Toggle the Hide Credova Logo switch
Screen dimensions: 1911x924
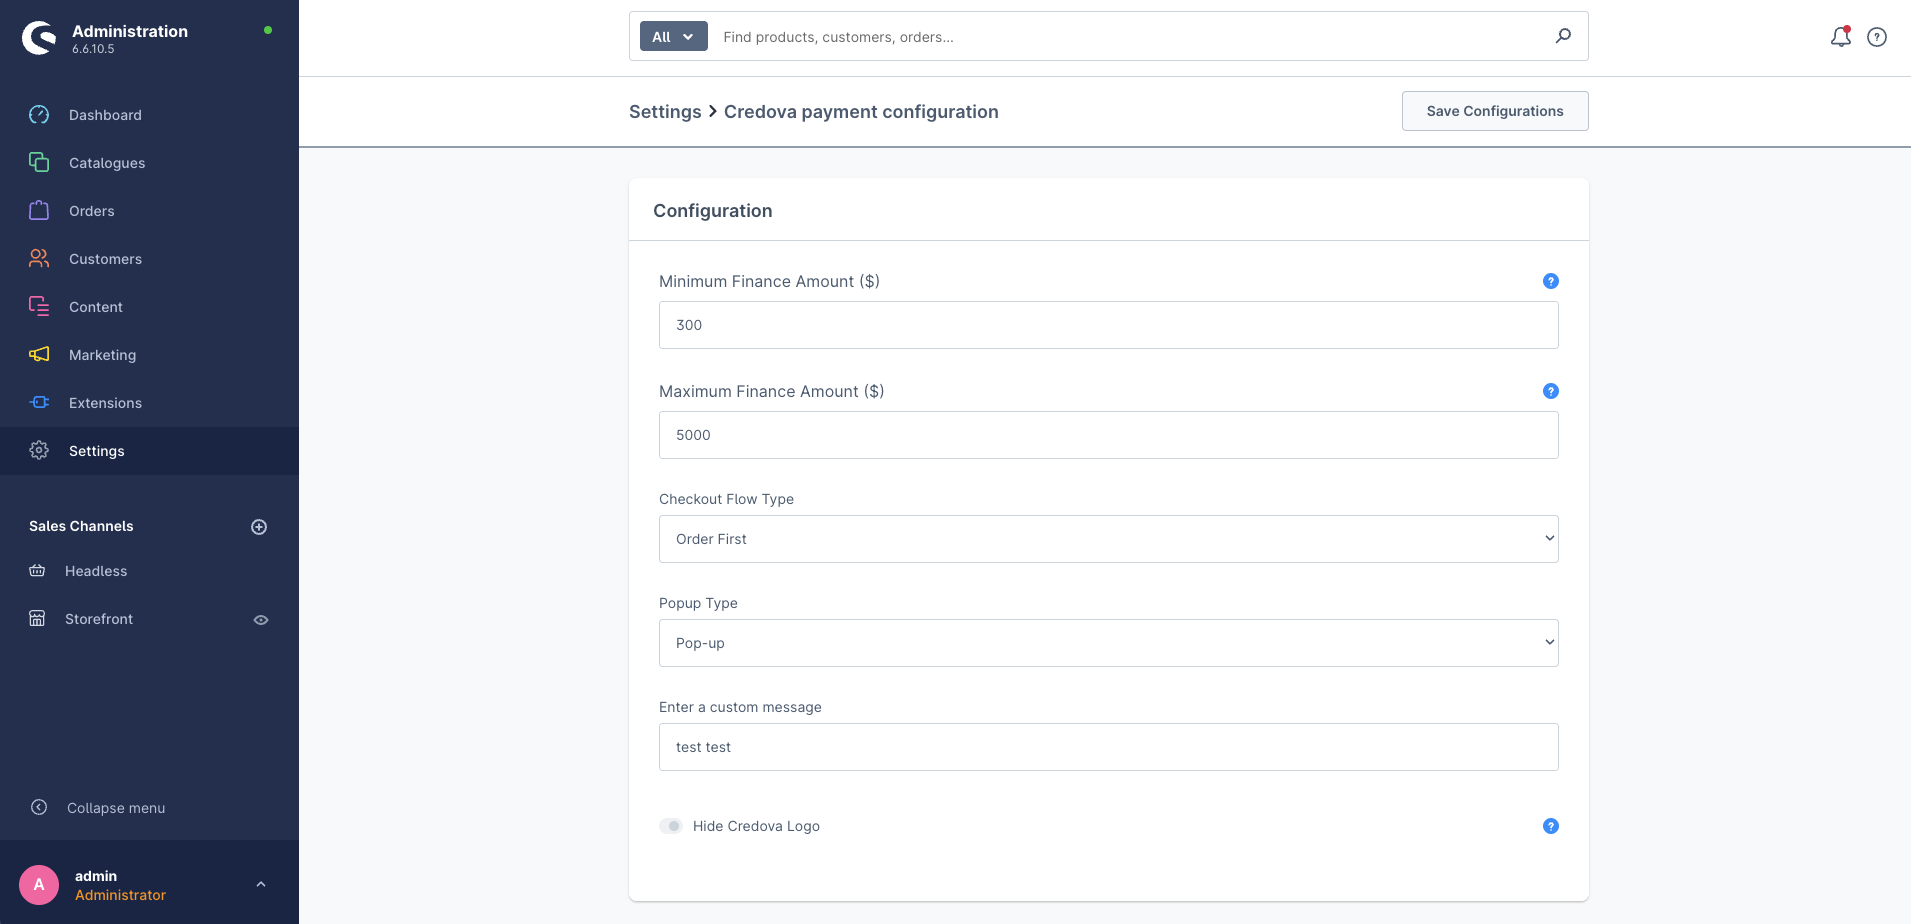click(671, 826)
